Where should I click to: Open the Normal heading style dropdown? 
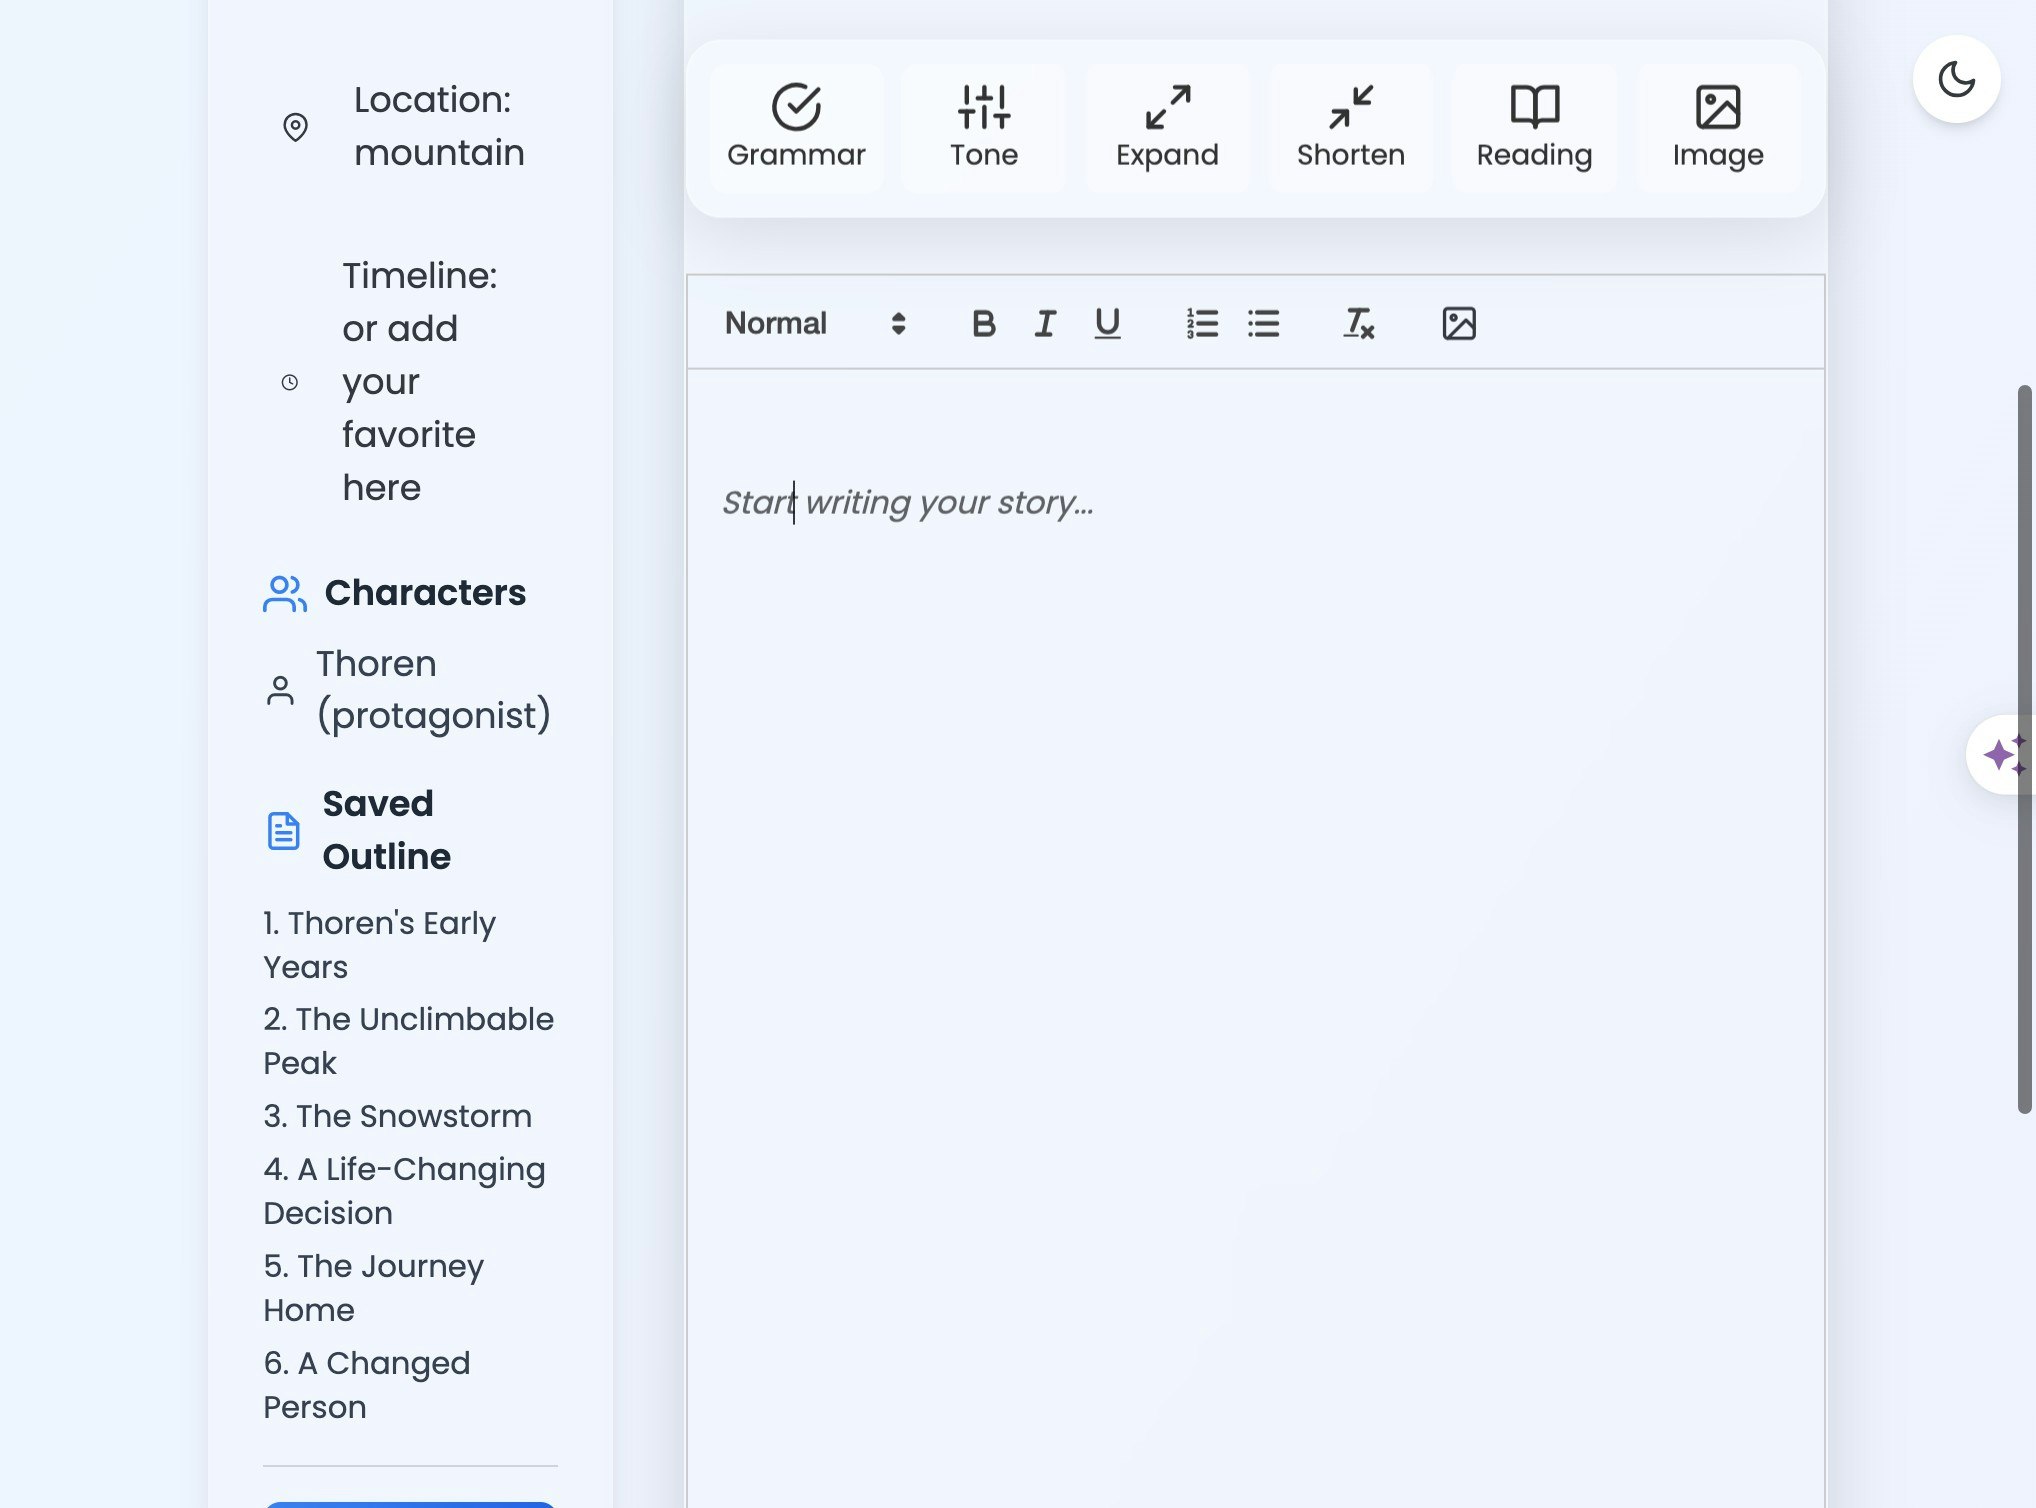815,323
